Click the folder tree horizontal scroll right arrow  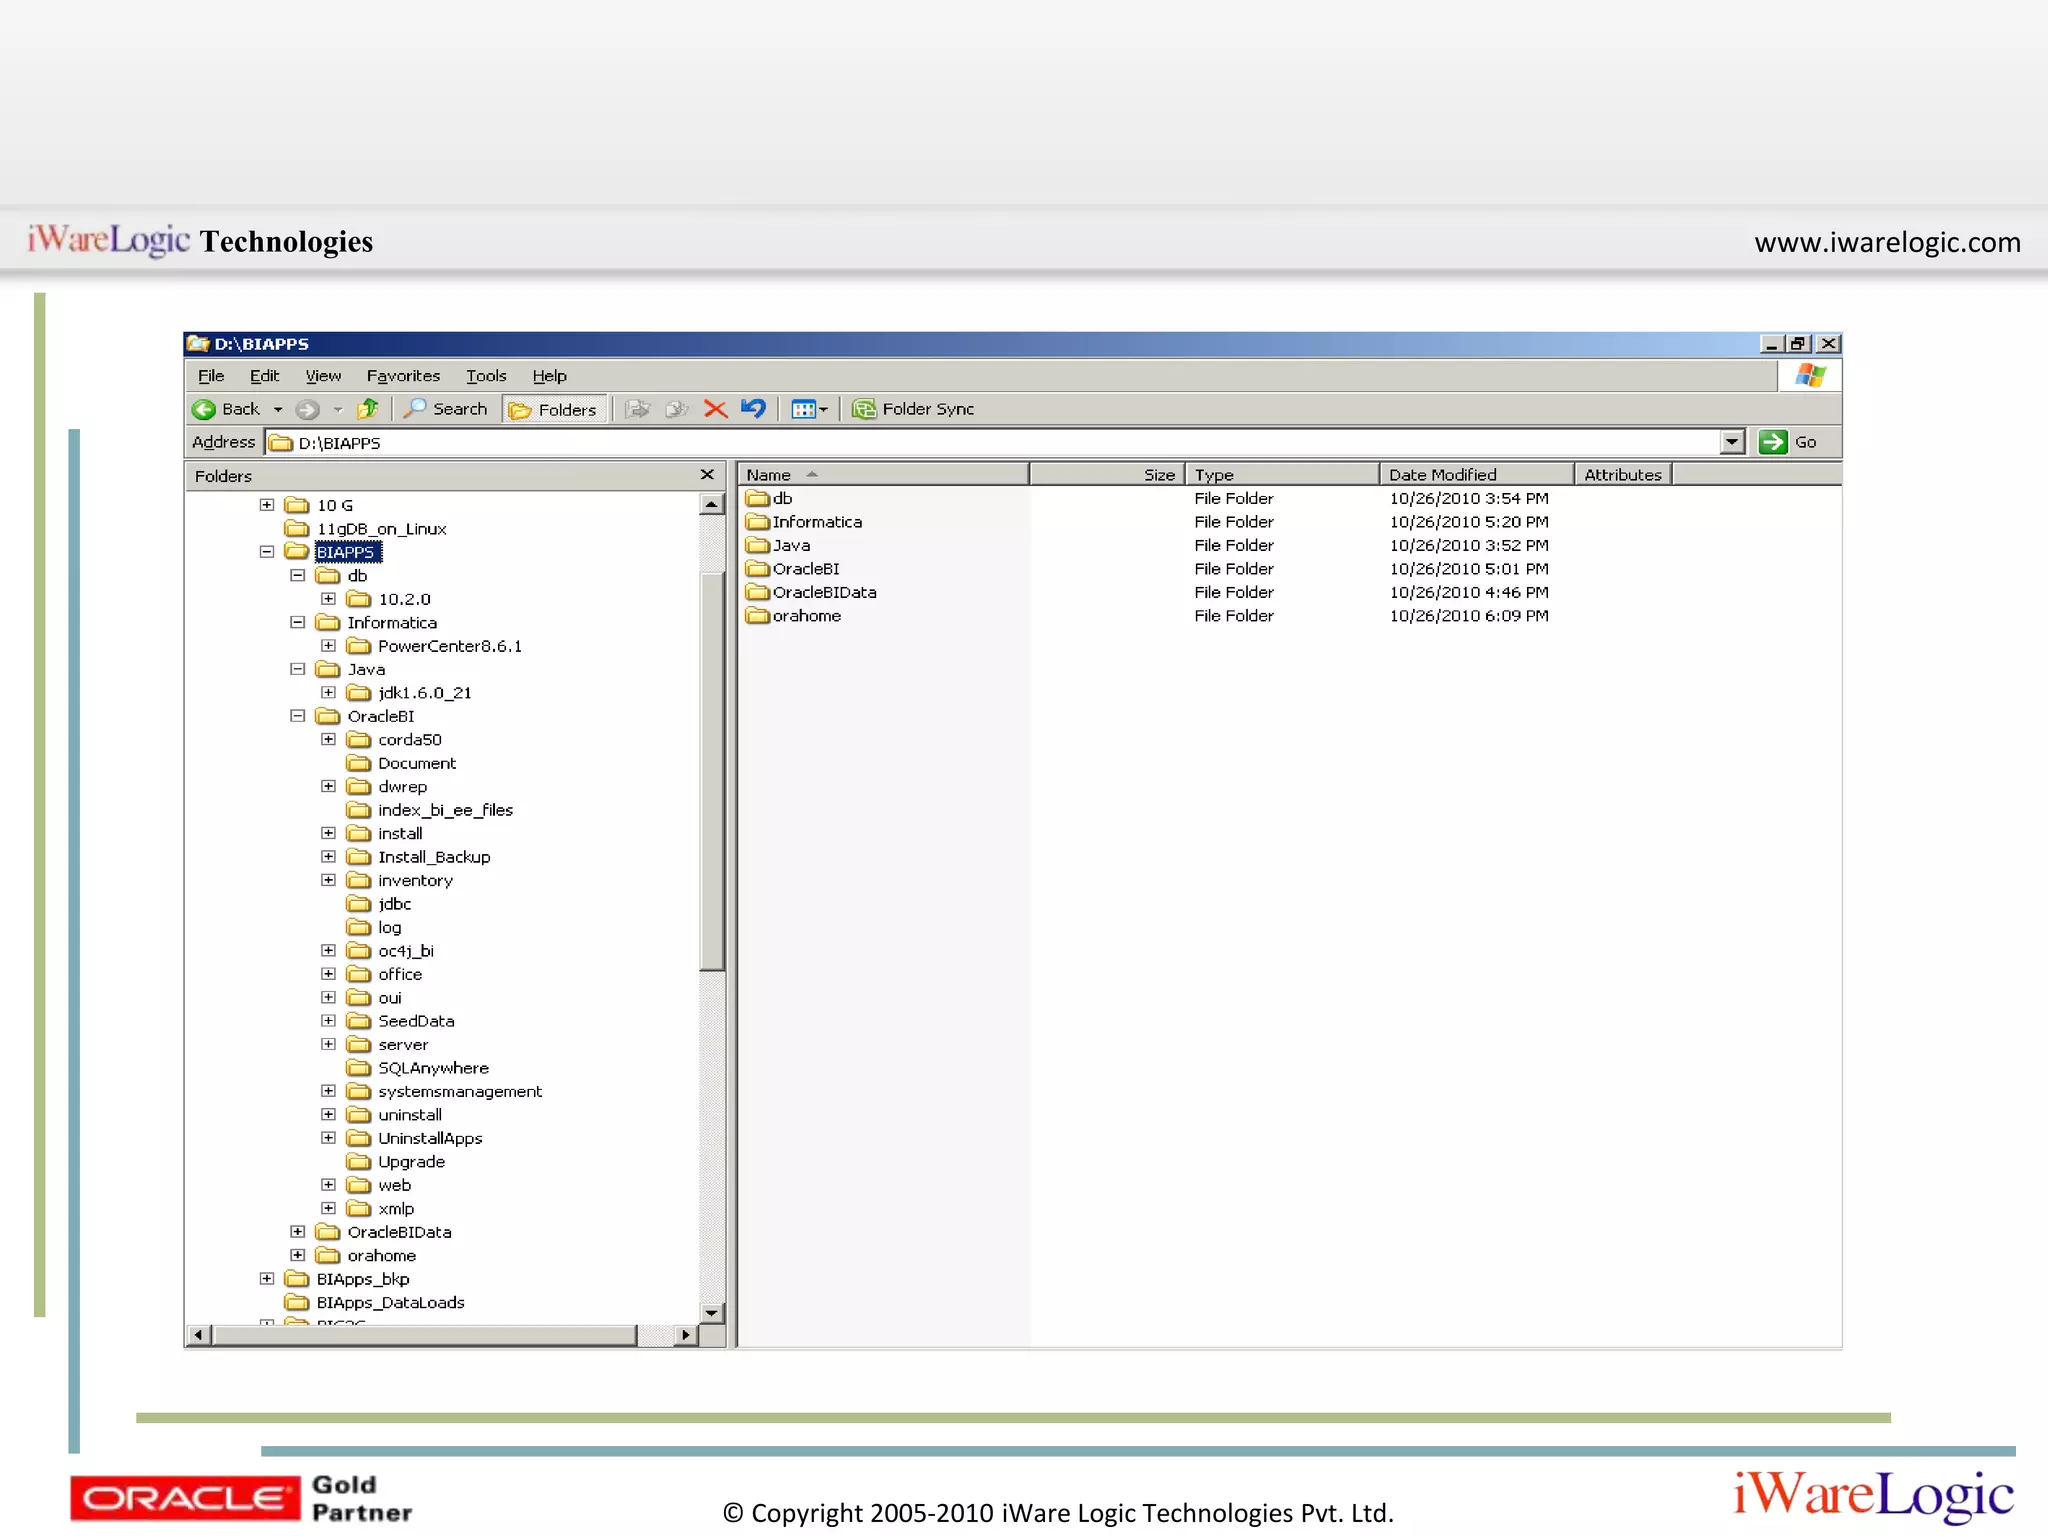685,1335
